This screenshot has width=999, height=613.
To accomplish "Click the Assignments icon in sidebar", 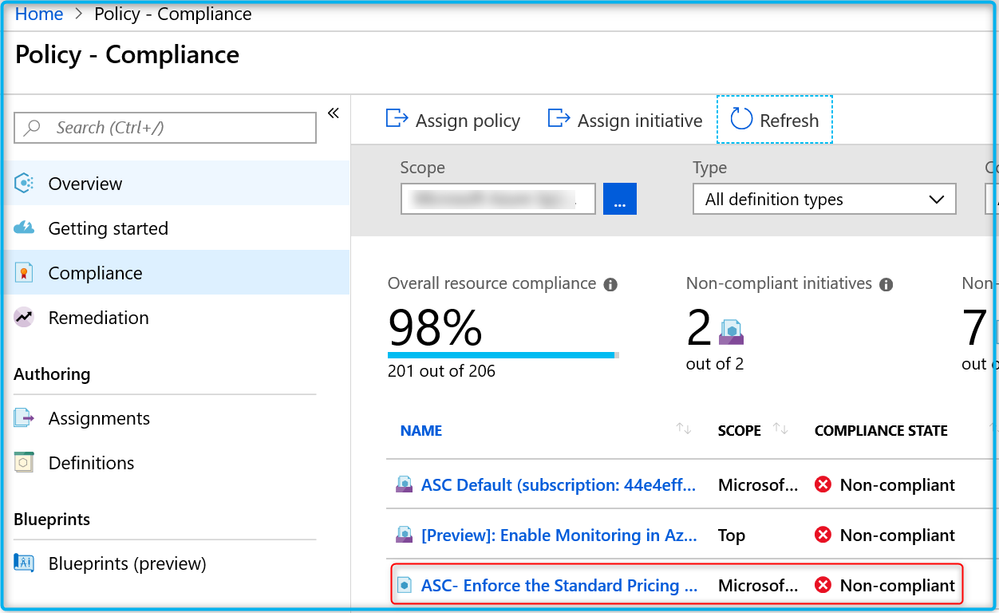I will 24,418.
